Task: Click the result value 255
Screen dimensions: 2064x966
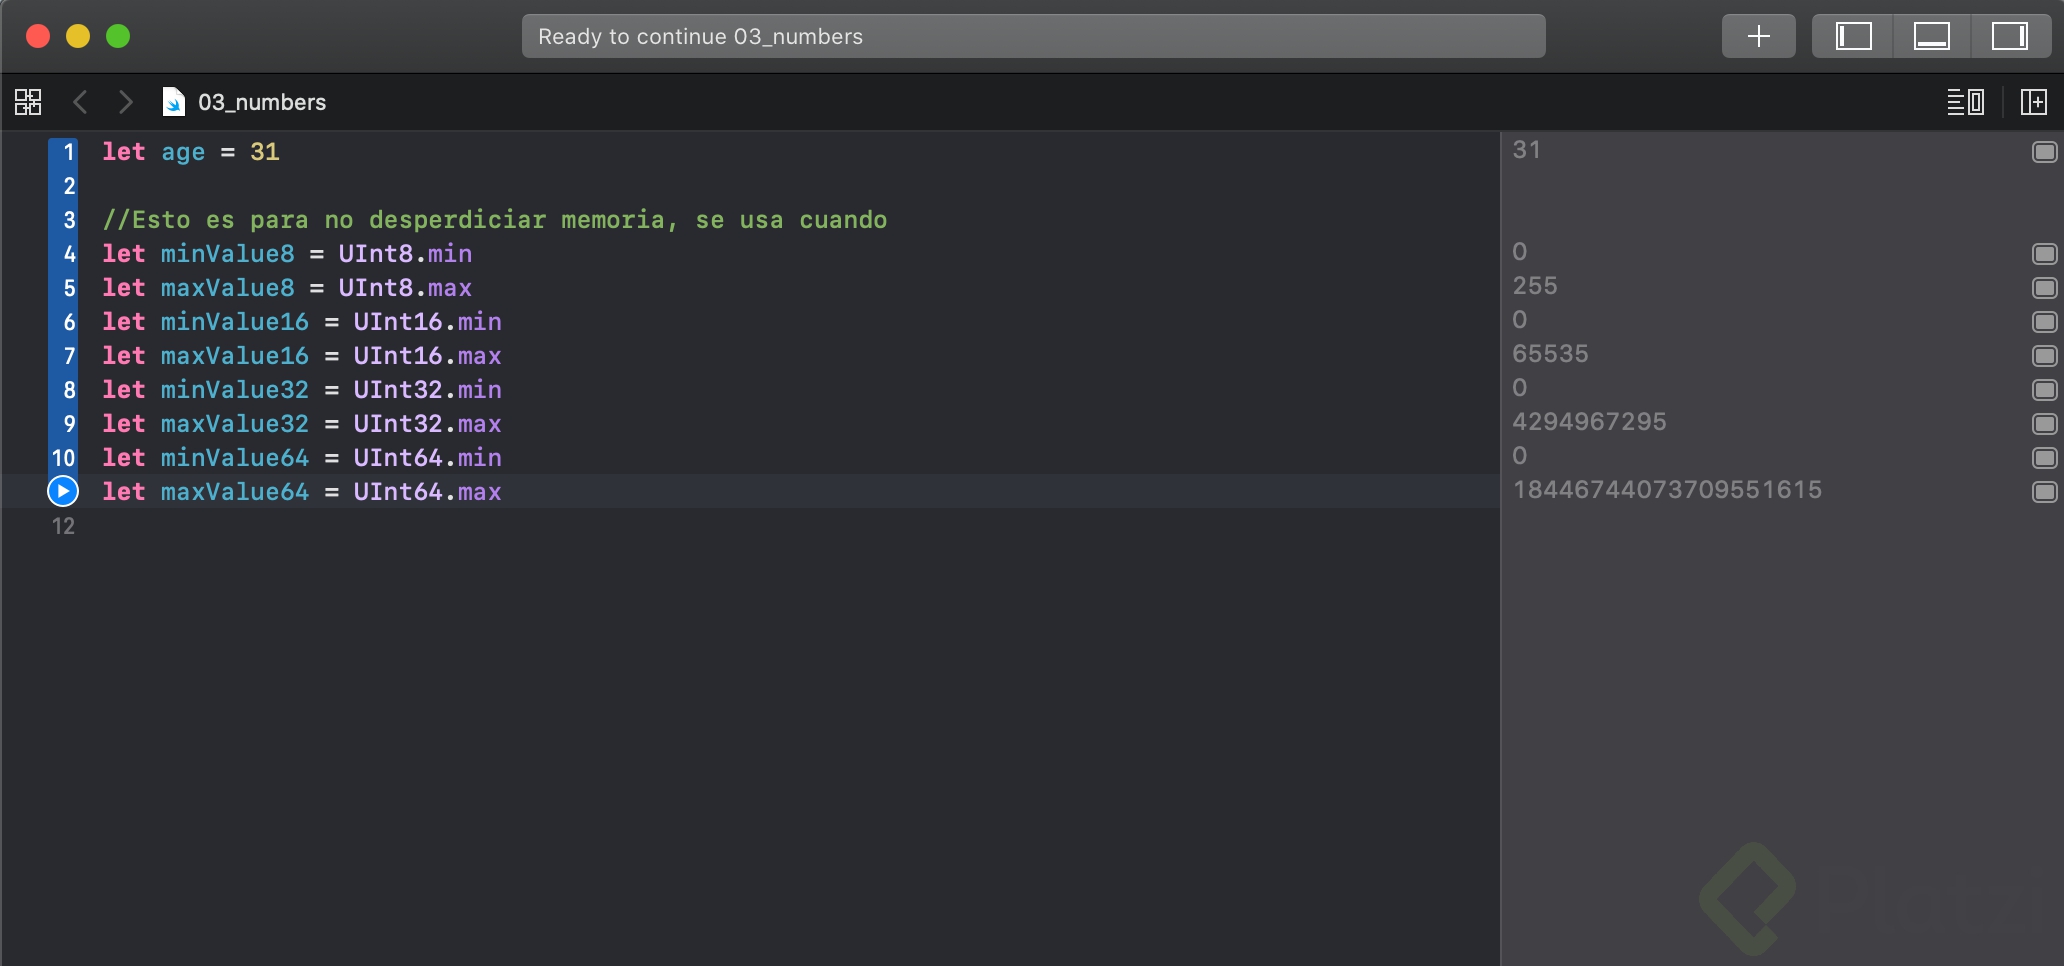Action: click(x=1535, y=286)
